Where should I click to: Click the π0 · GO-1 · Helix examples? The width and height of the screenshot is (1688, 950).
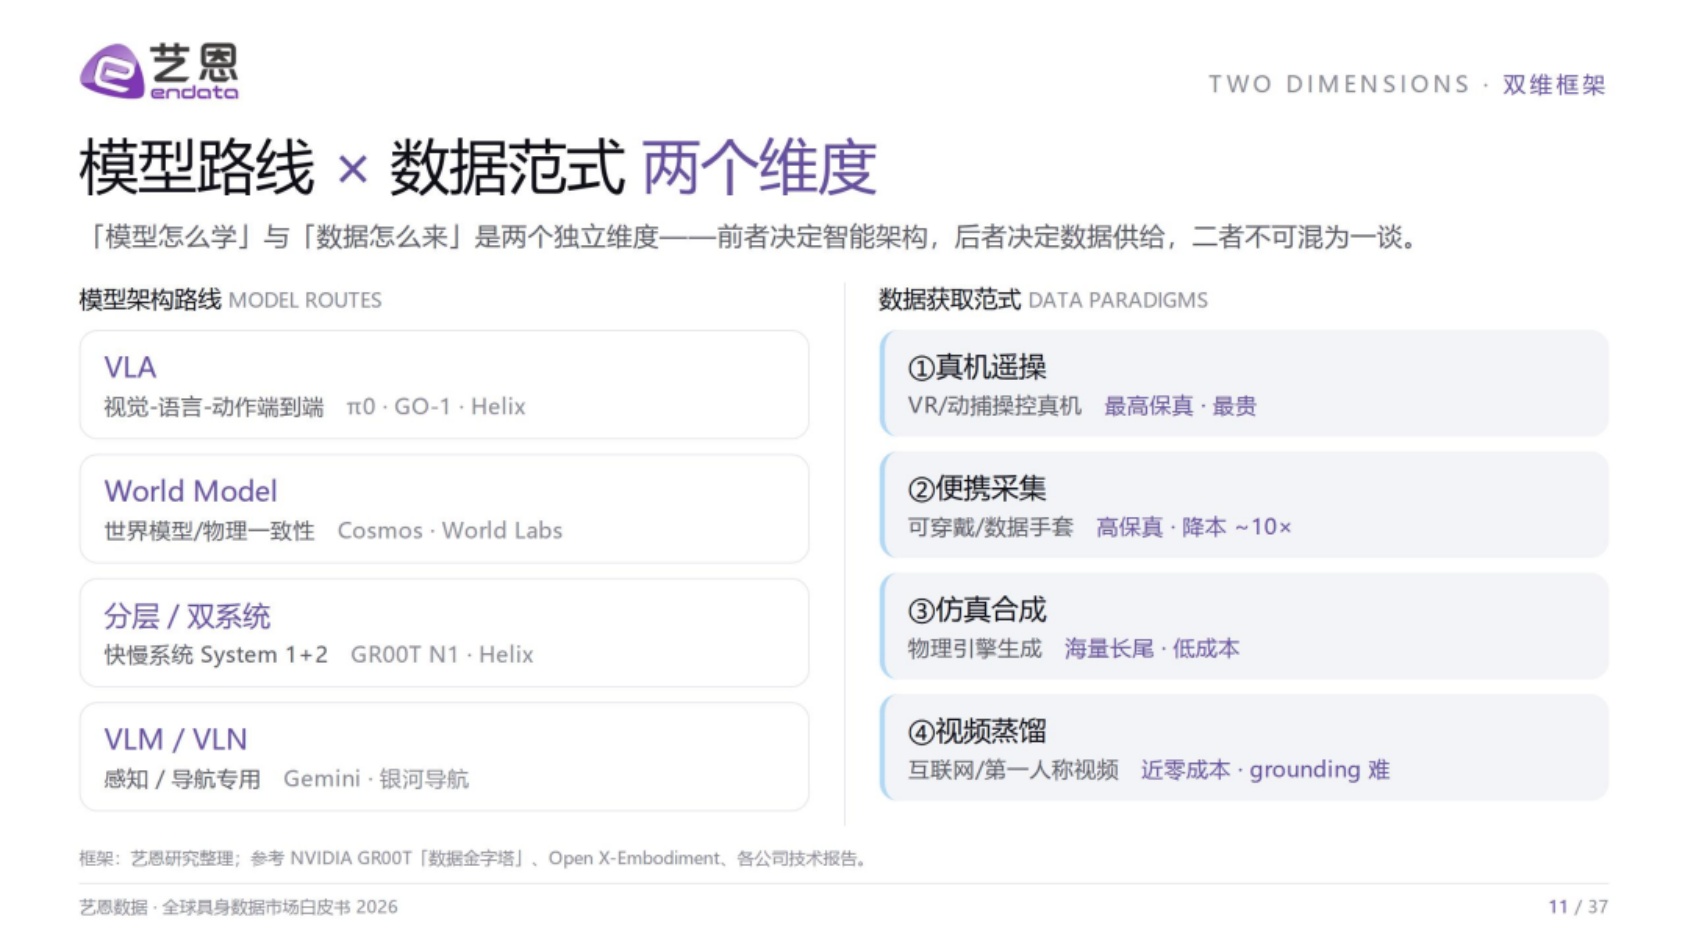pyautogui.click(x=436, y=407)
